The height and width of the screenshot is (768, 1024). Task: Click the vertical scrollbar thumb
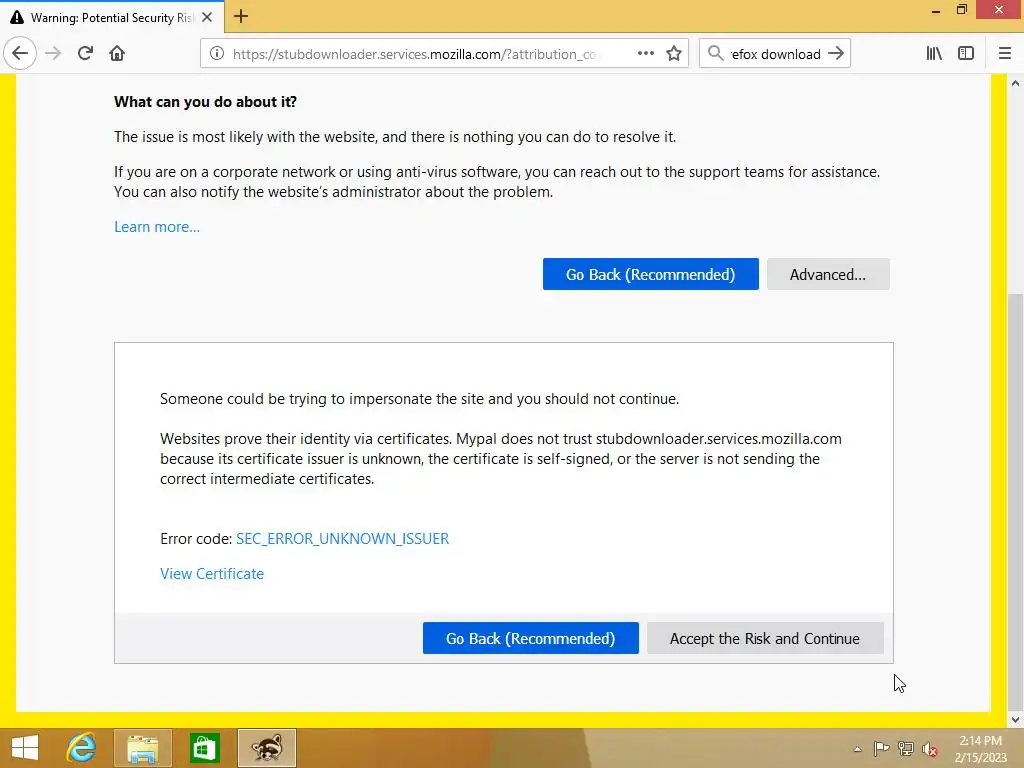[x=1015, y=500]
